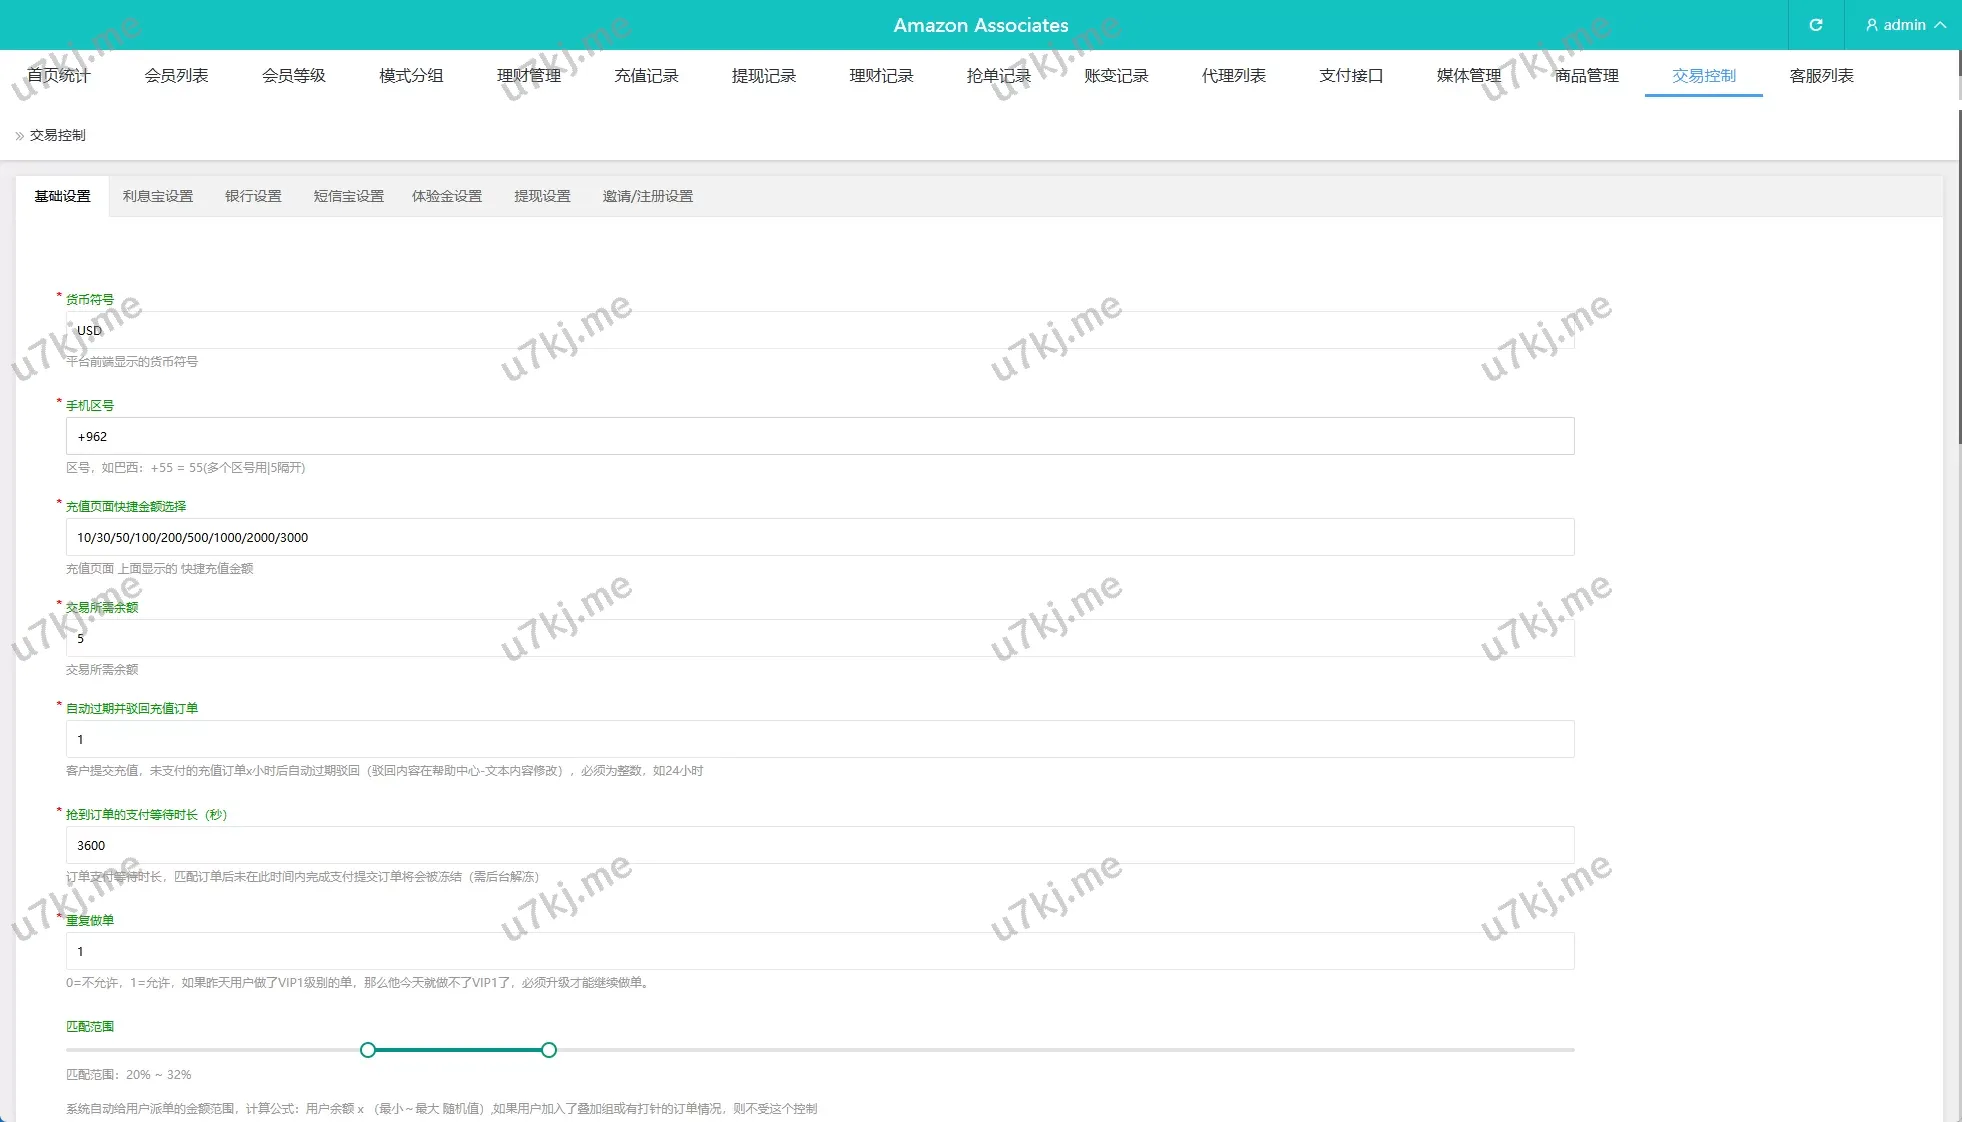
Task: Open 会员列表 menu item
Action: coord(176,76)
